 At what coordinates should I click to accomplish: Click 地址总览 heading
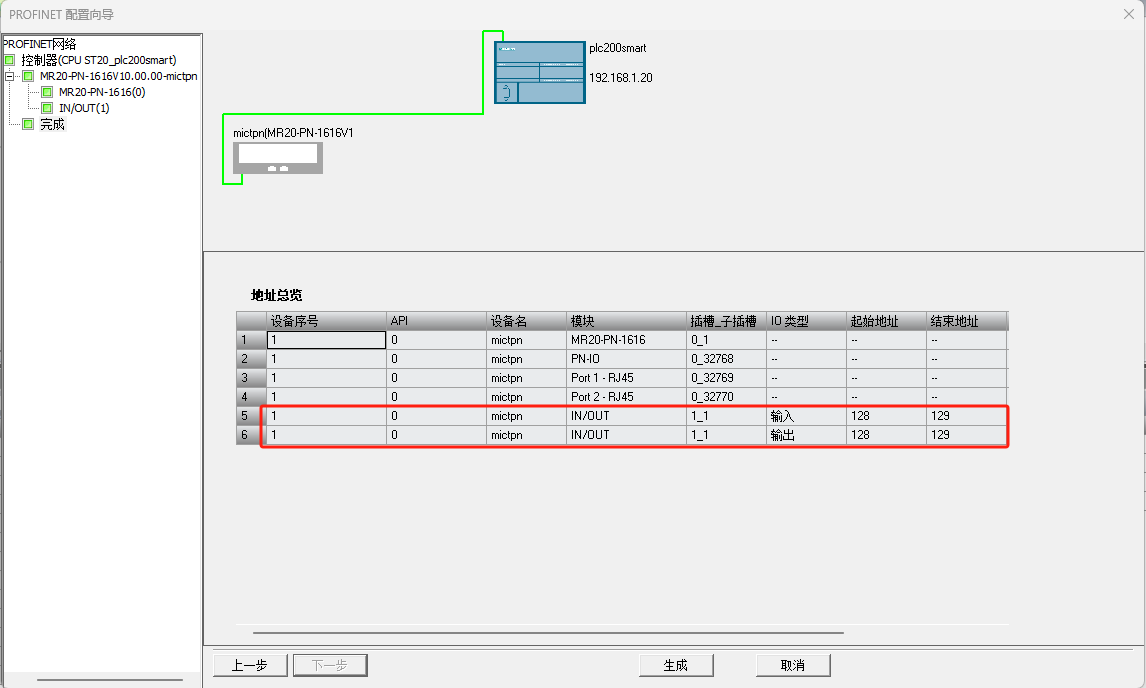click(276, 295)
